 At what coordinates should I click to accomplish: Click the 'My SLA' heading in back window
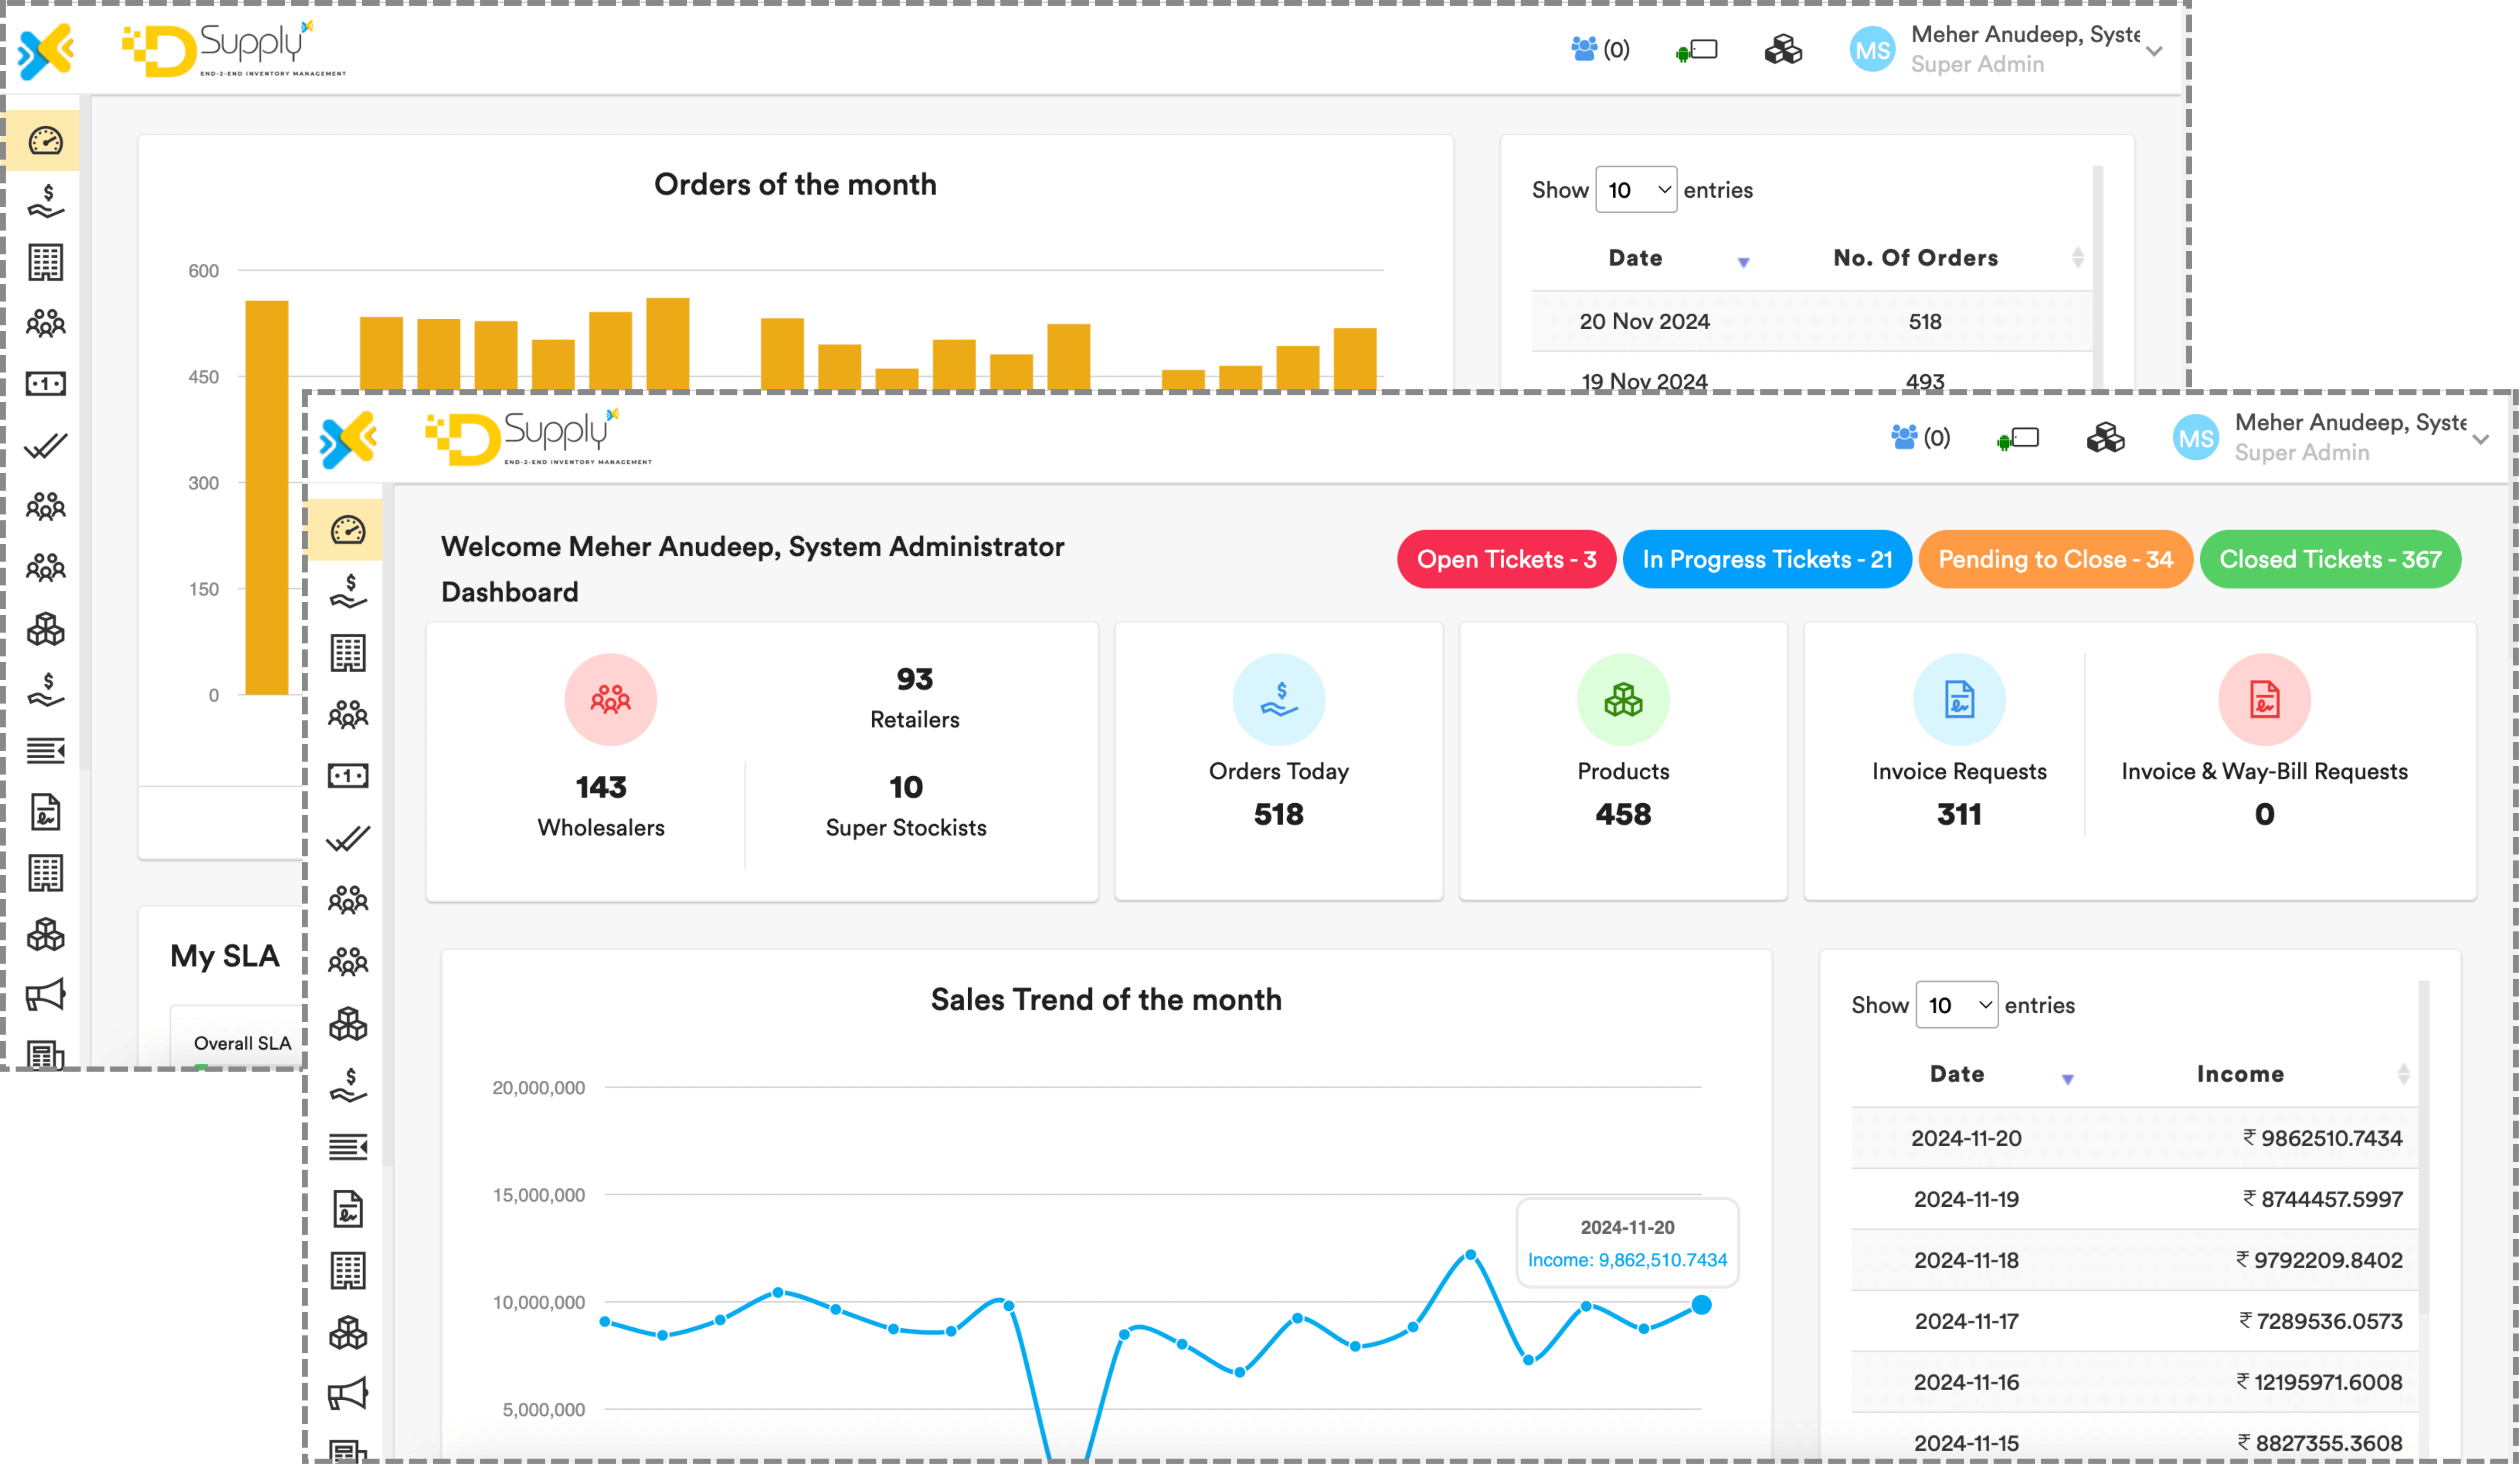coord(224,955)
